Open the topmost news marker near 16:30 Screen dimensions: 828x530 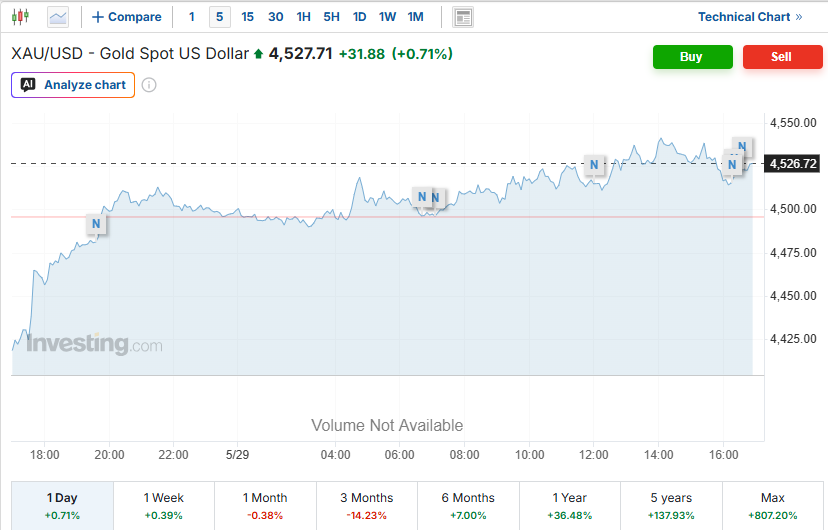(742, 146)
